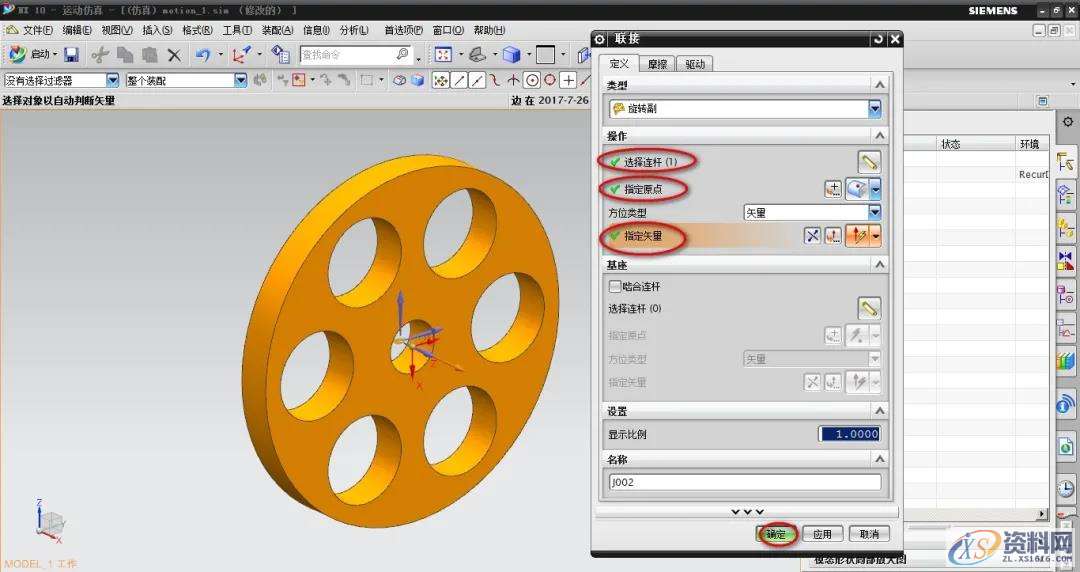Switch to the 驱动 tab
The width and height of the screenshot is (1080, 572).
pos(694,64)
